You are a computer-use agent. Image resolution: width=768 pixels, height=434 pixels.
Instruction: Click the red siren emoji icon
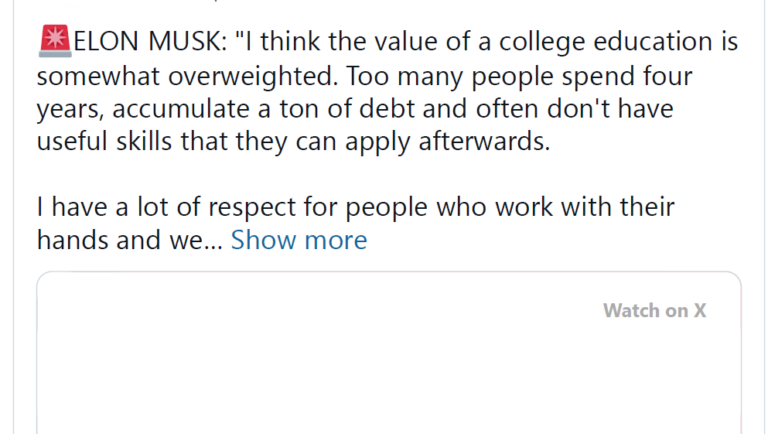click(55, 41)
